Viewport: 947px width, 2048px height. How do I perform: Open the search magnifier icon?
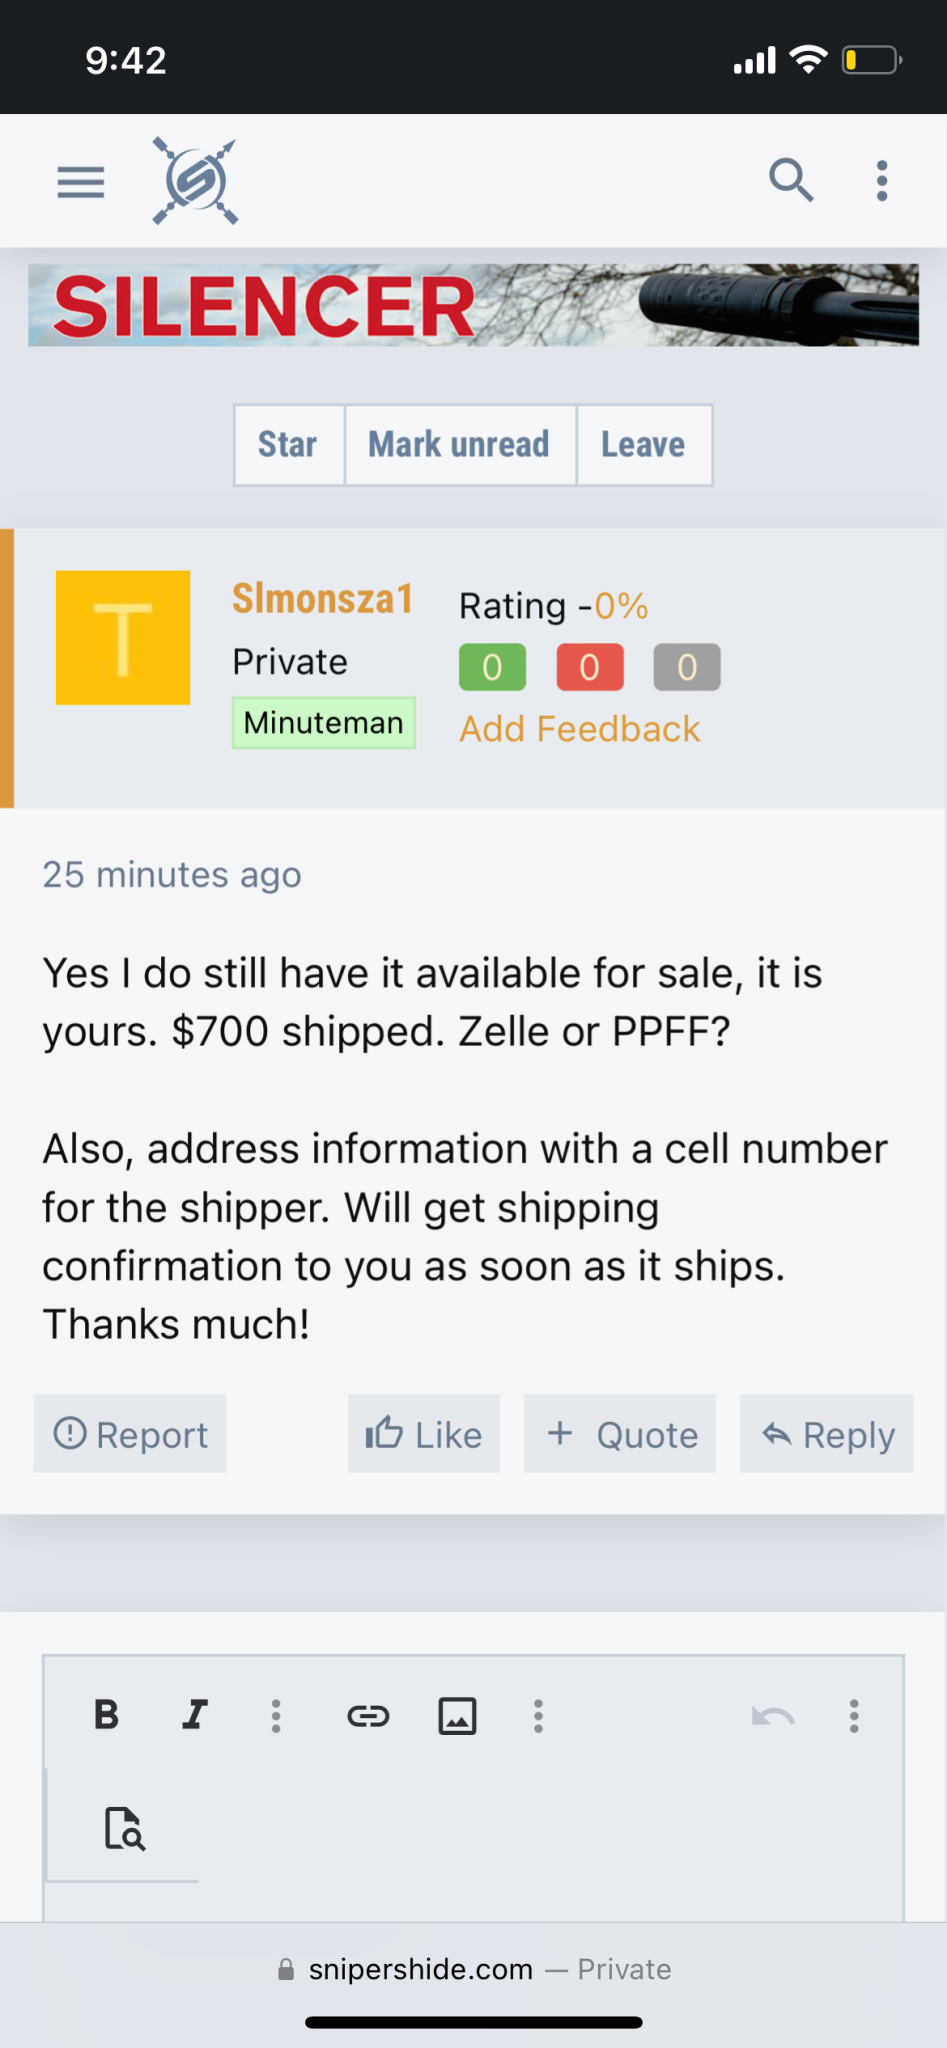click(790, 181)
